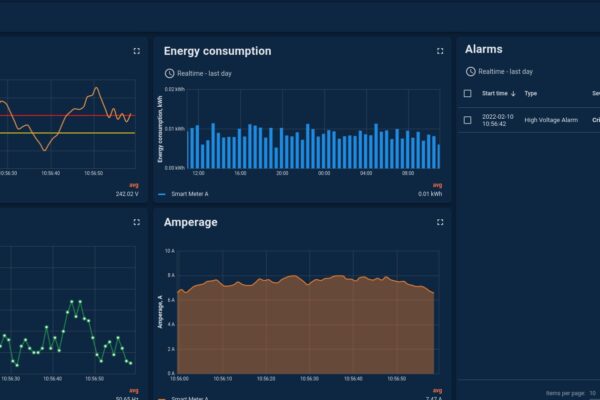Click the orange Amperage area chart
600x400 pixels.
click(x=305, y=330)
